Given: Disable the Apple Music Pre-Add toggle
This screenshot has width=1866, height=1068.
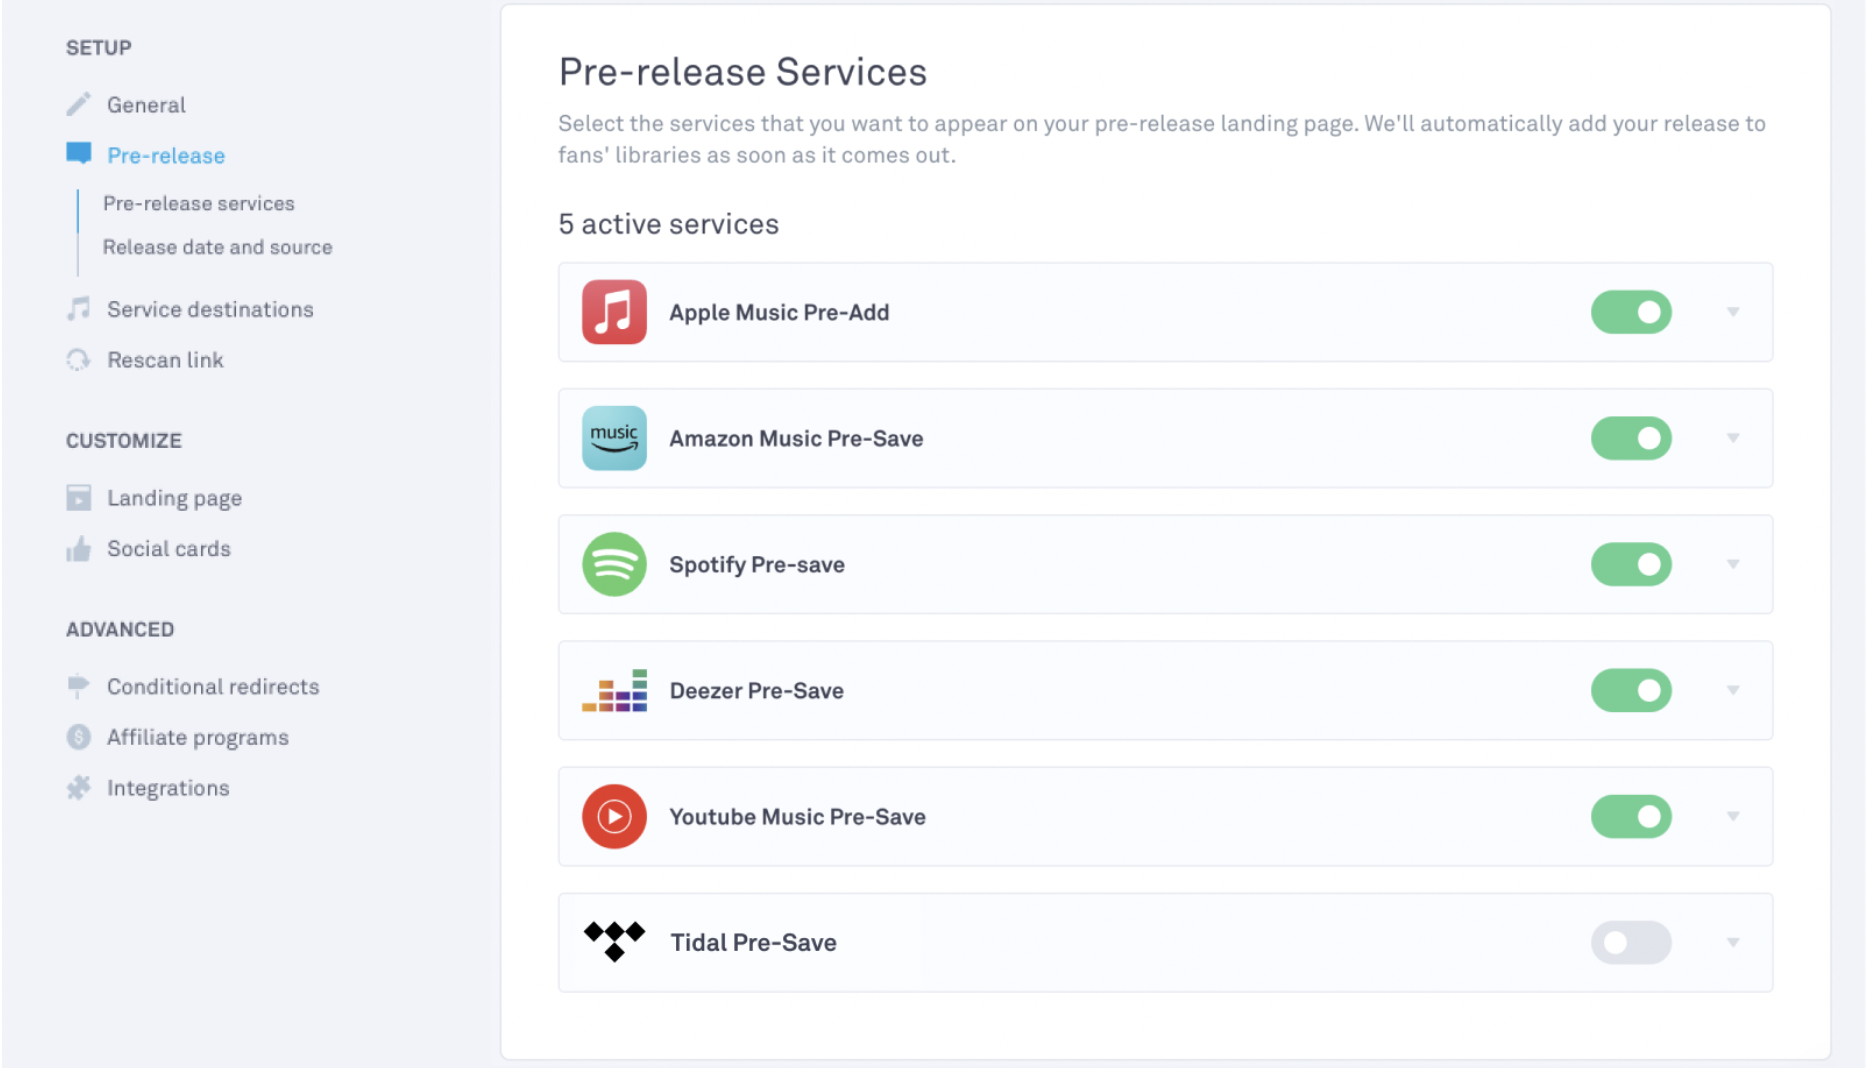Looking at the screenshot, I should tap(1631, 312).
